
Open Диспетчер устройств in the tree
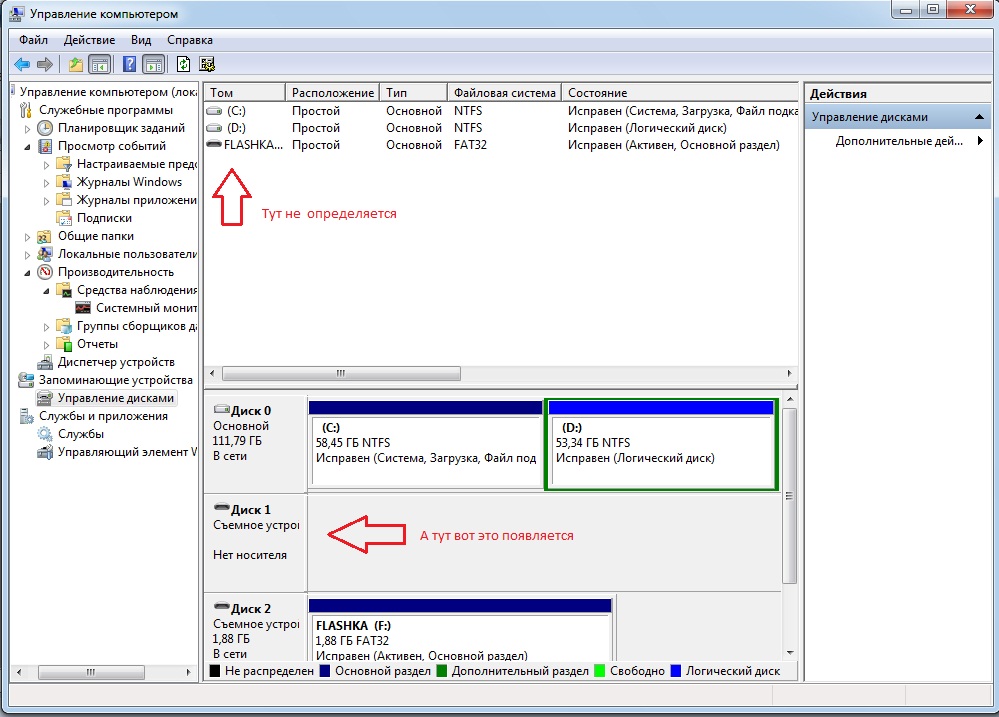click(x=116, y=362)
